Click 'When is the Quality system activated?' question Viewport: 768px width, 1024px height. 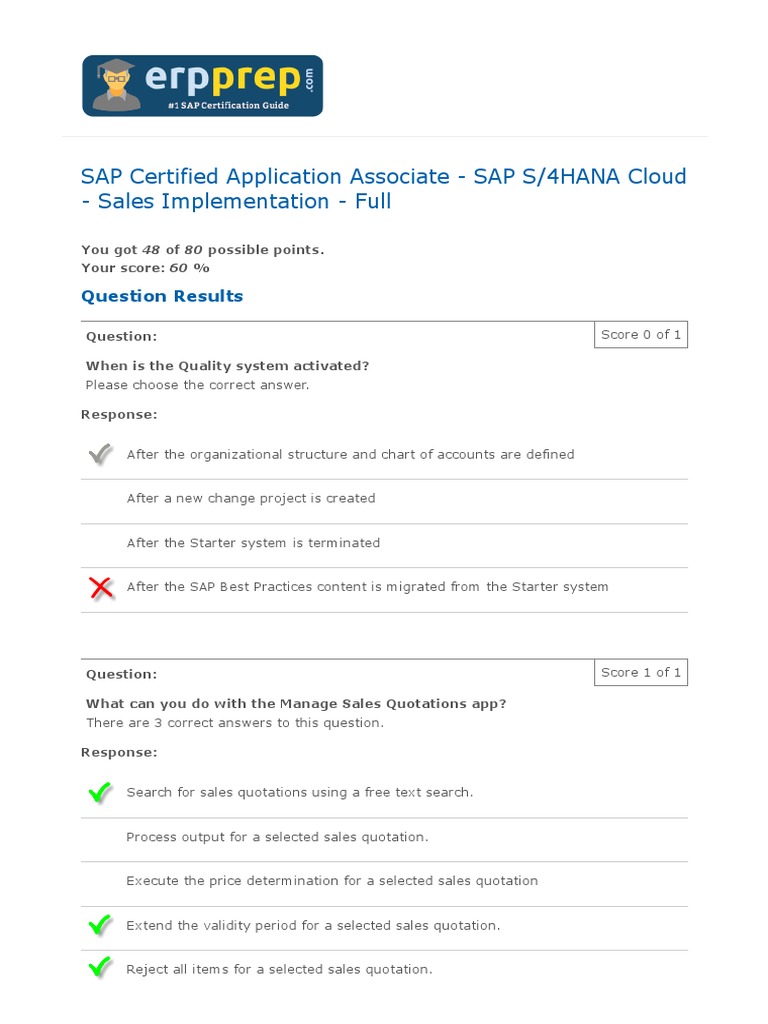227,366
